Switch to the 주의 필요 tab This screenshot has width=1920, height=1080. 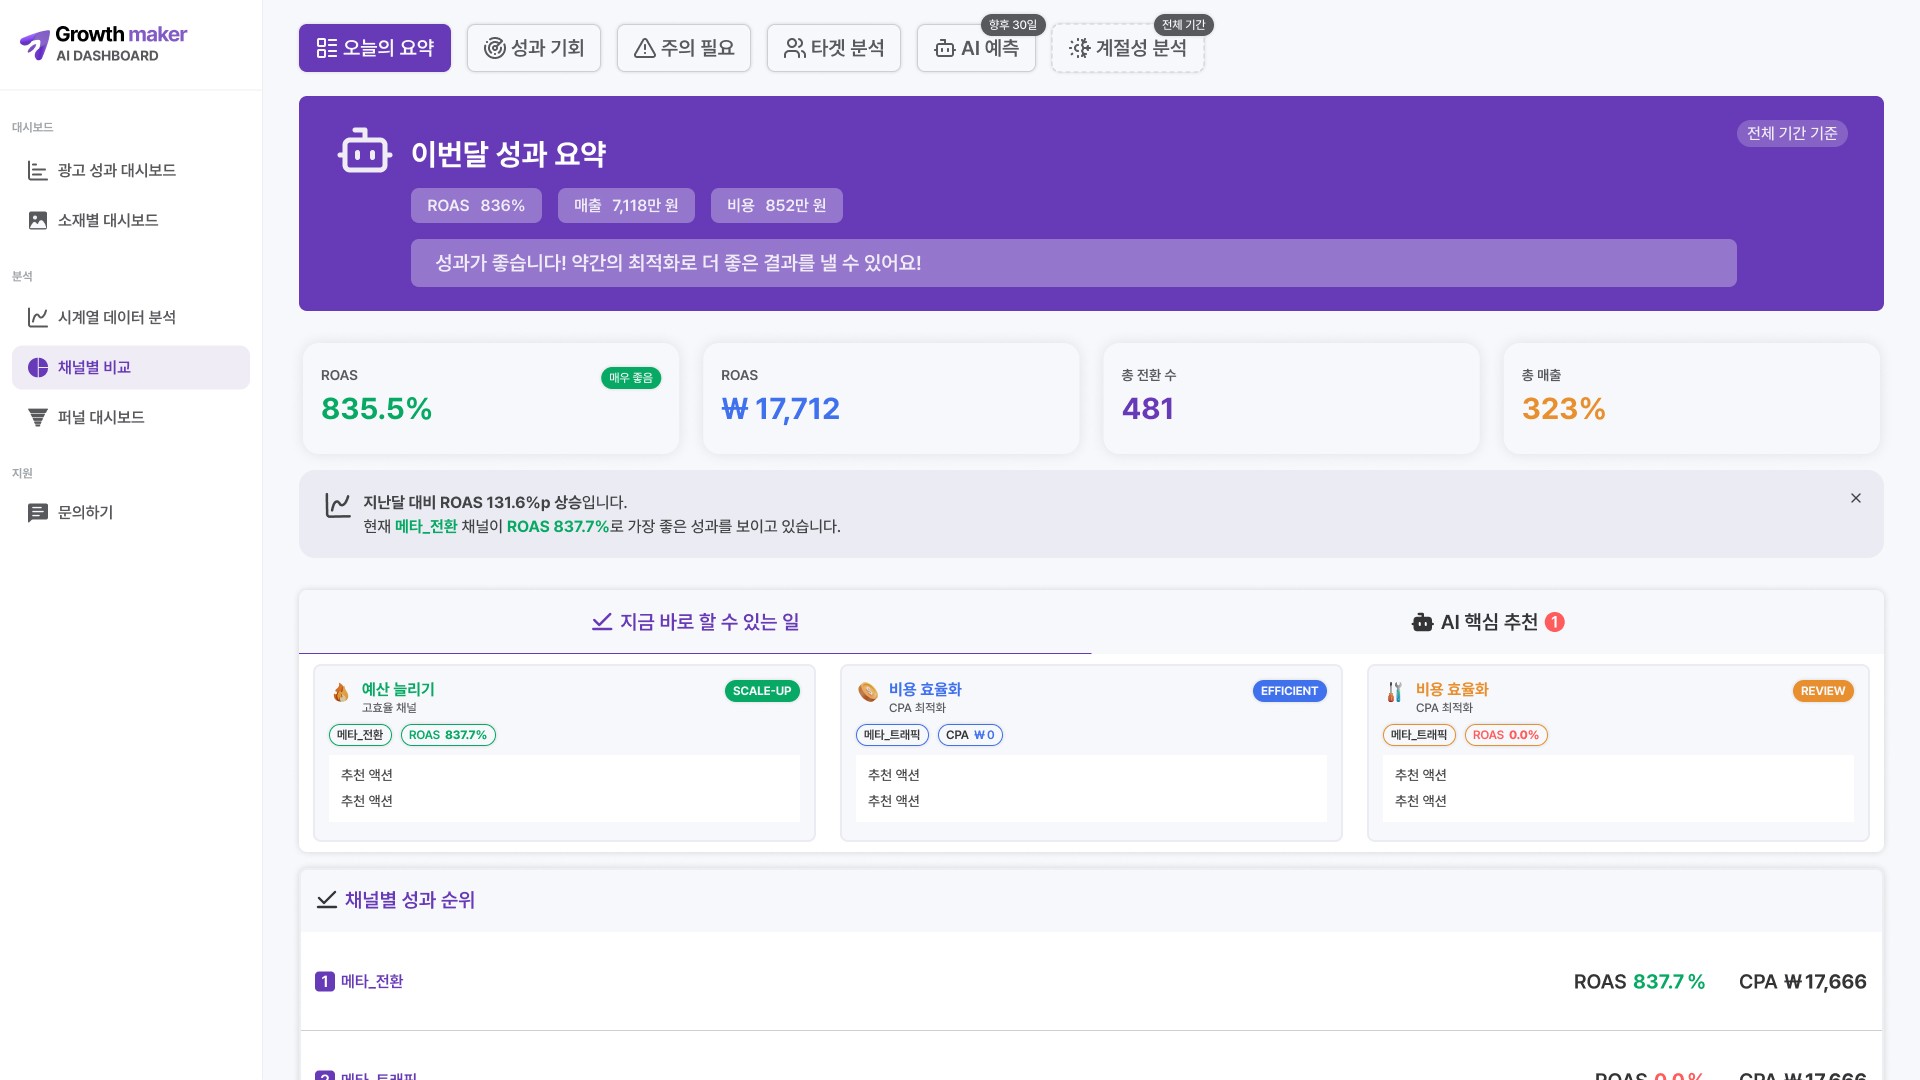tap(684, 48)
